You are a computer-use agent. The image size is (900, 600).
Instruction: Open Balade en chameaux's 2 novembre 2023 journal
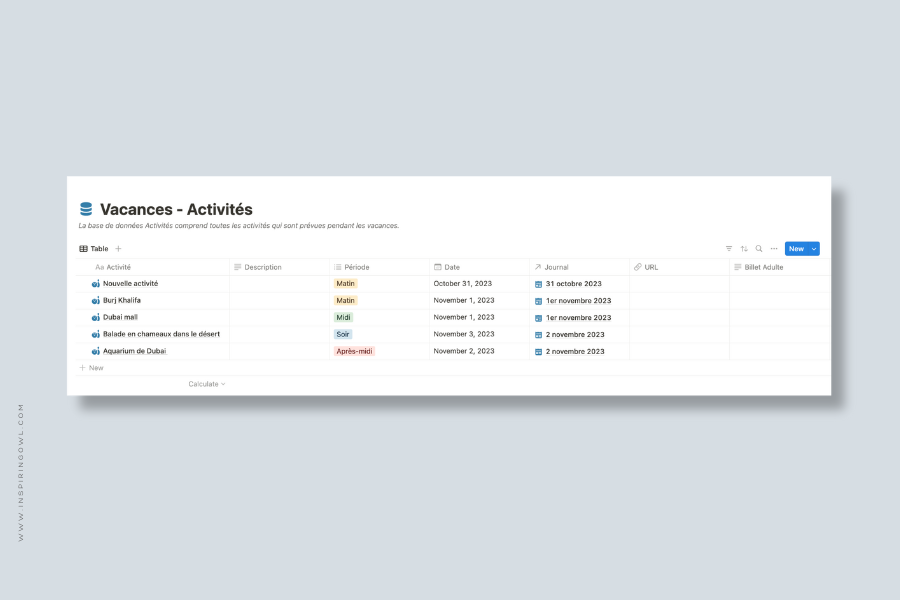pos(575,335)
